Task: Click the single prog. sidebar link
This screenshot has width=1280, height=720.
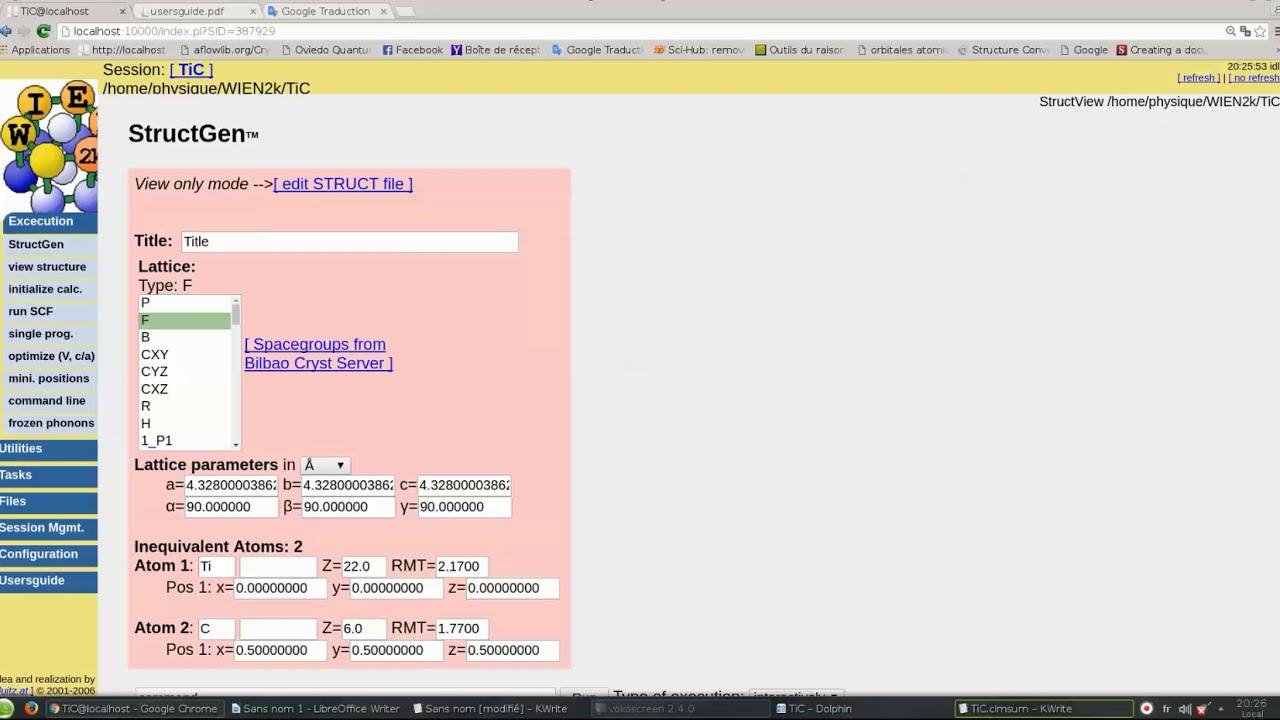Action: click(40, 334)
